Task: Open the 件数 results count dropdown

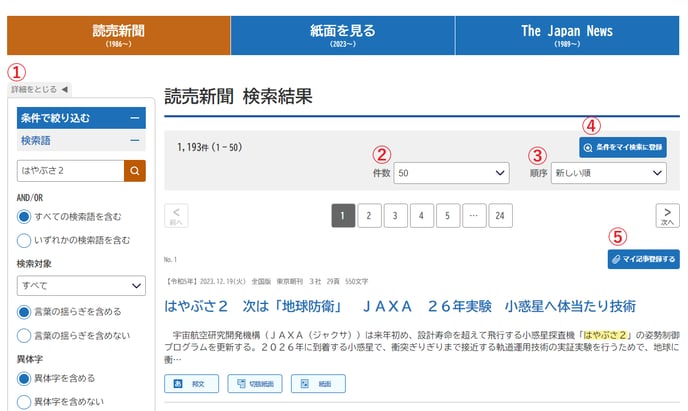Action: point(452,174)
